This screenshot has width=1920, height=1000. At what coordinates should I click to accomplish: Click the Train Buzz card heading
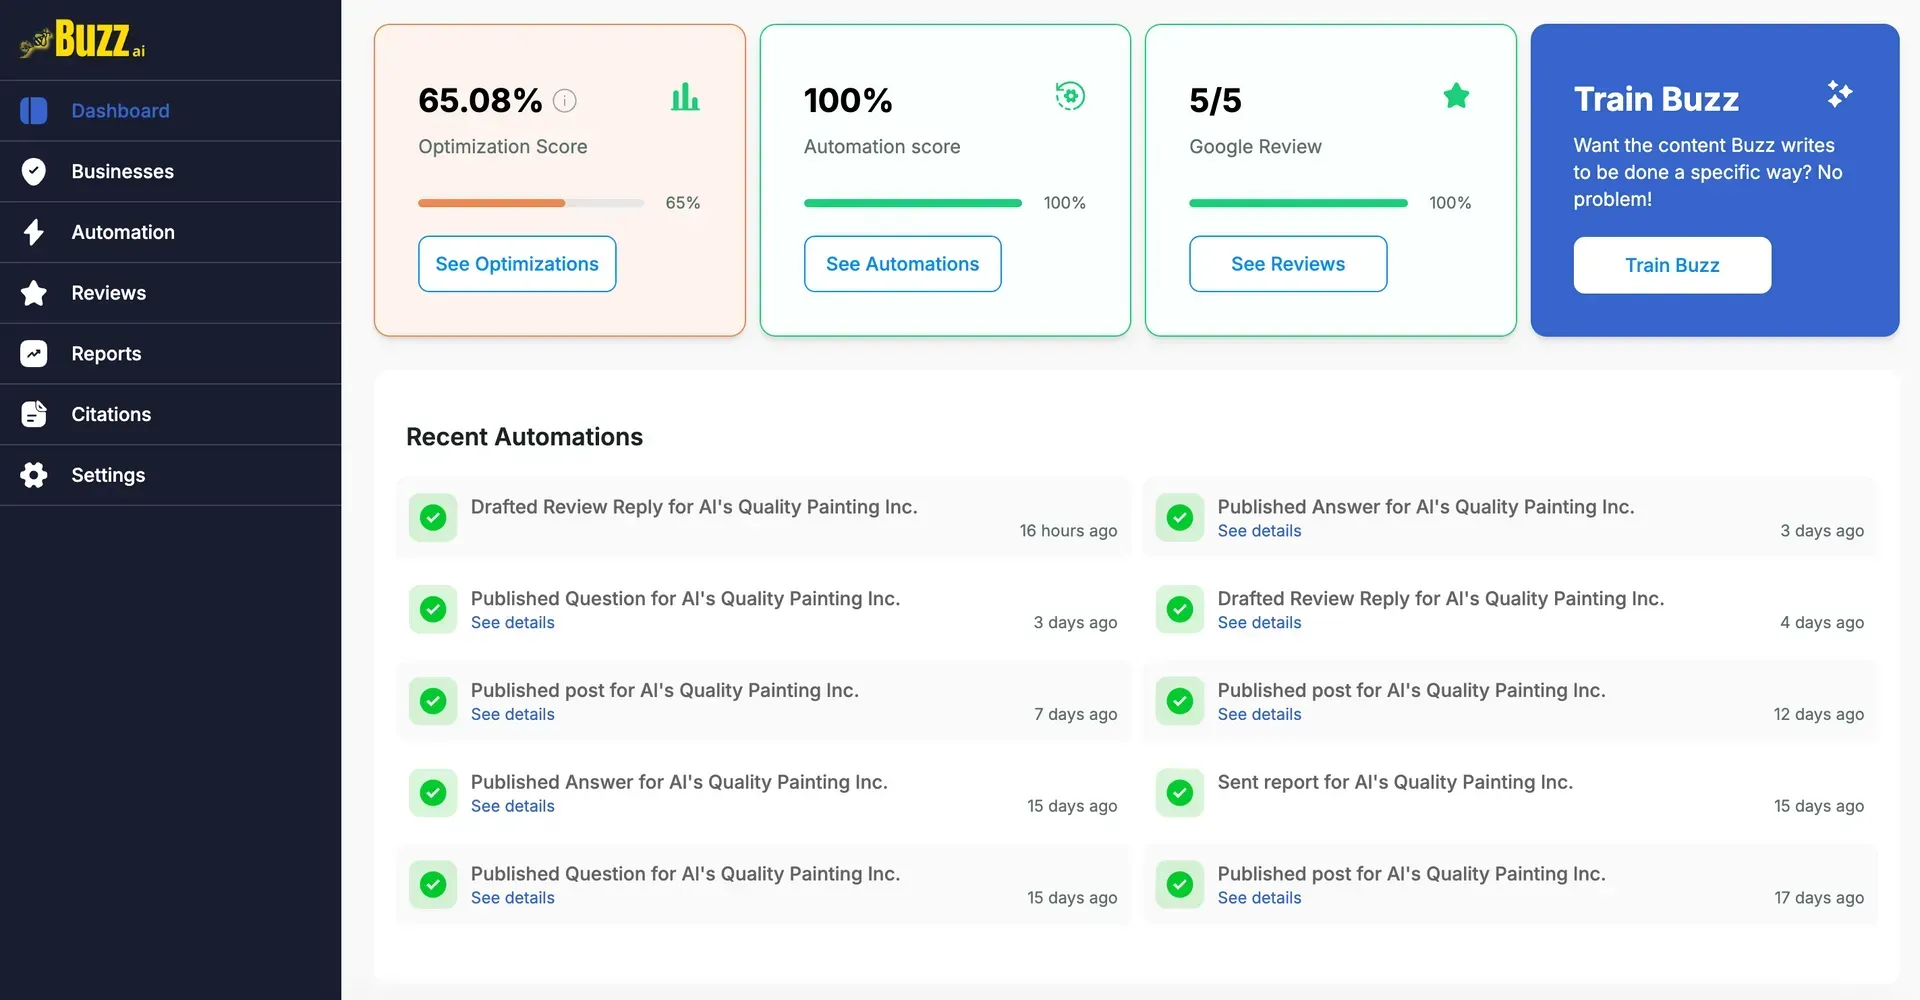[x=1656, y=100]
